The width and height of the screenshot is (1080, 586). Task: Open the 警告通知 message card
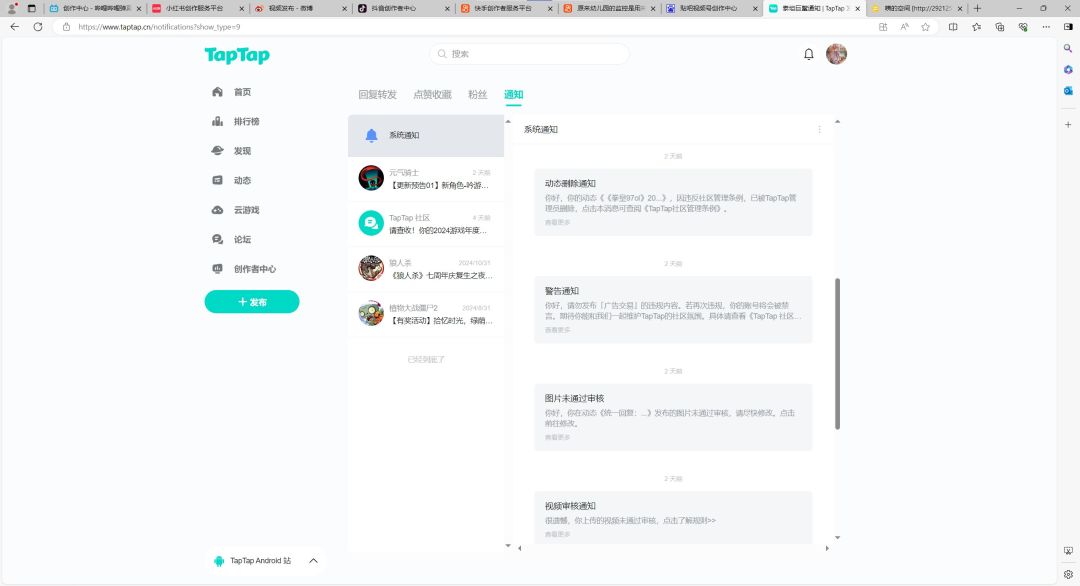point(673,310)
